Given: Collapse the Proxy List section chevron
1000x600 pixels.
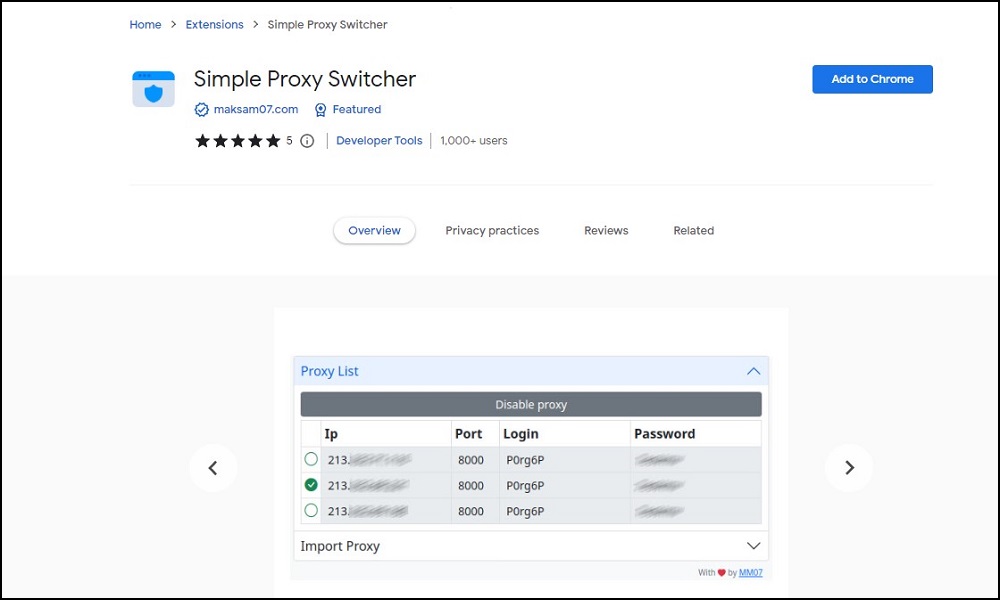Looking at the screenshot, I should tap(753, 371).
